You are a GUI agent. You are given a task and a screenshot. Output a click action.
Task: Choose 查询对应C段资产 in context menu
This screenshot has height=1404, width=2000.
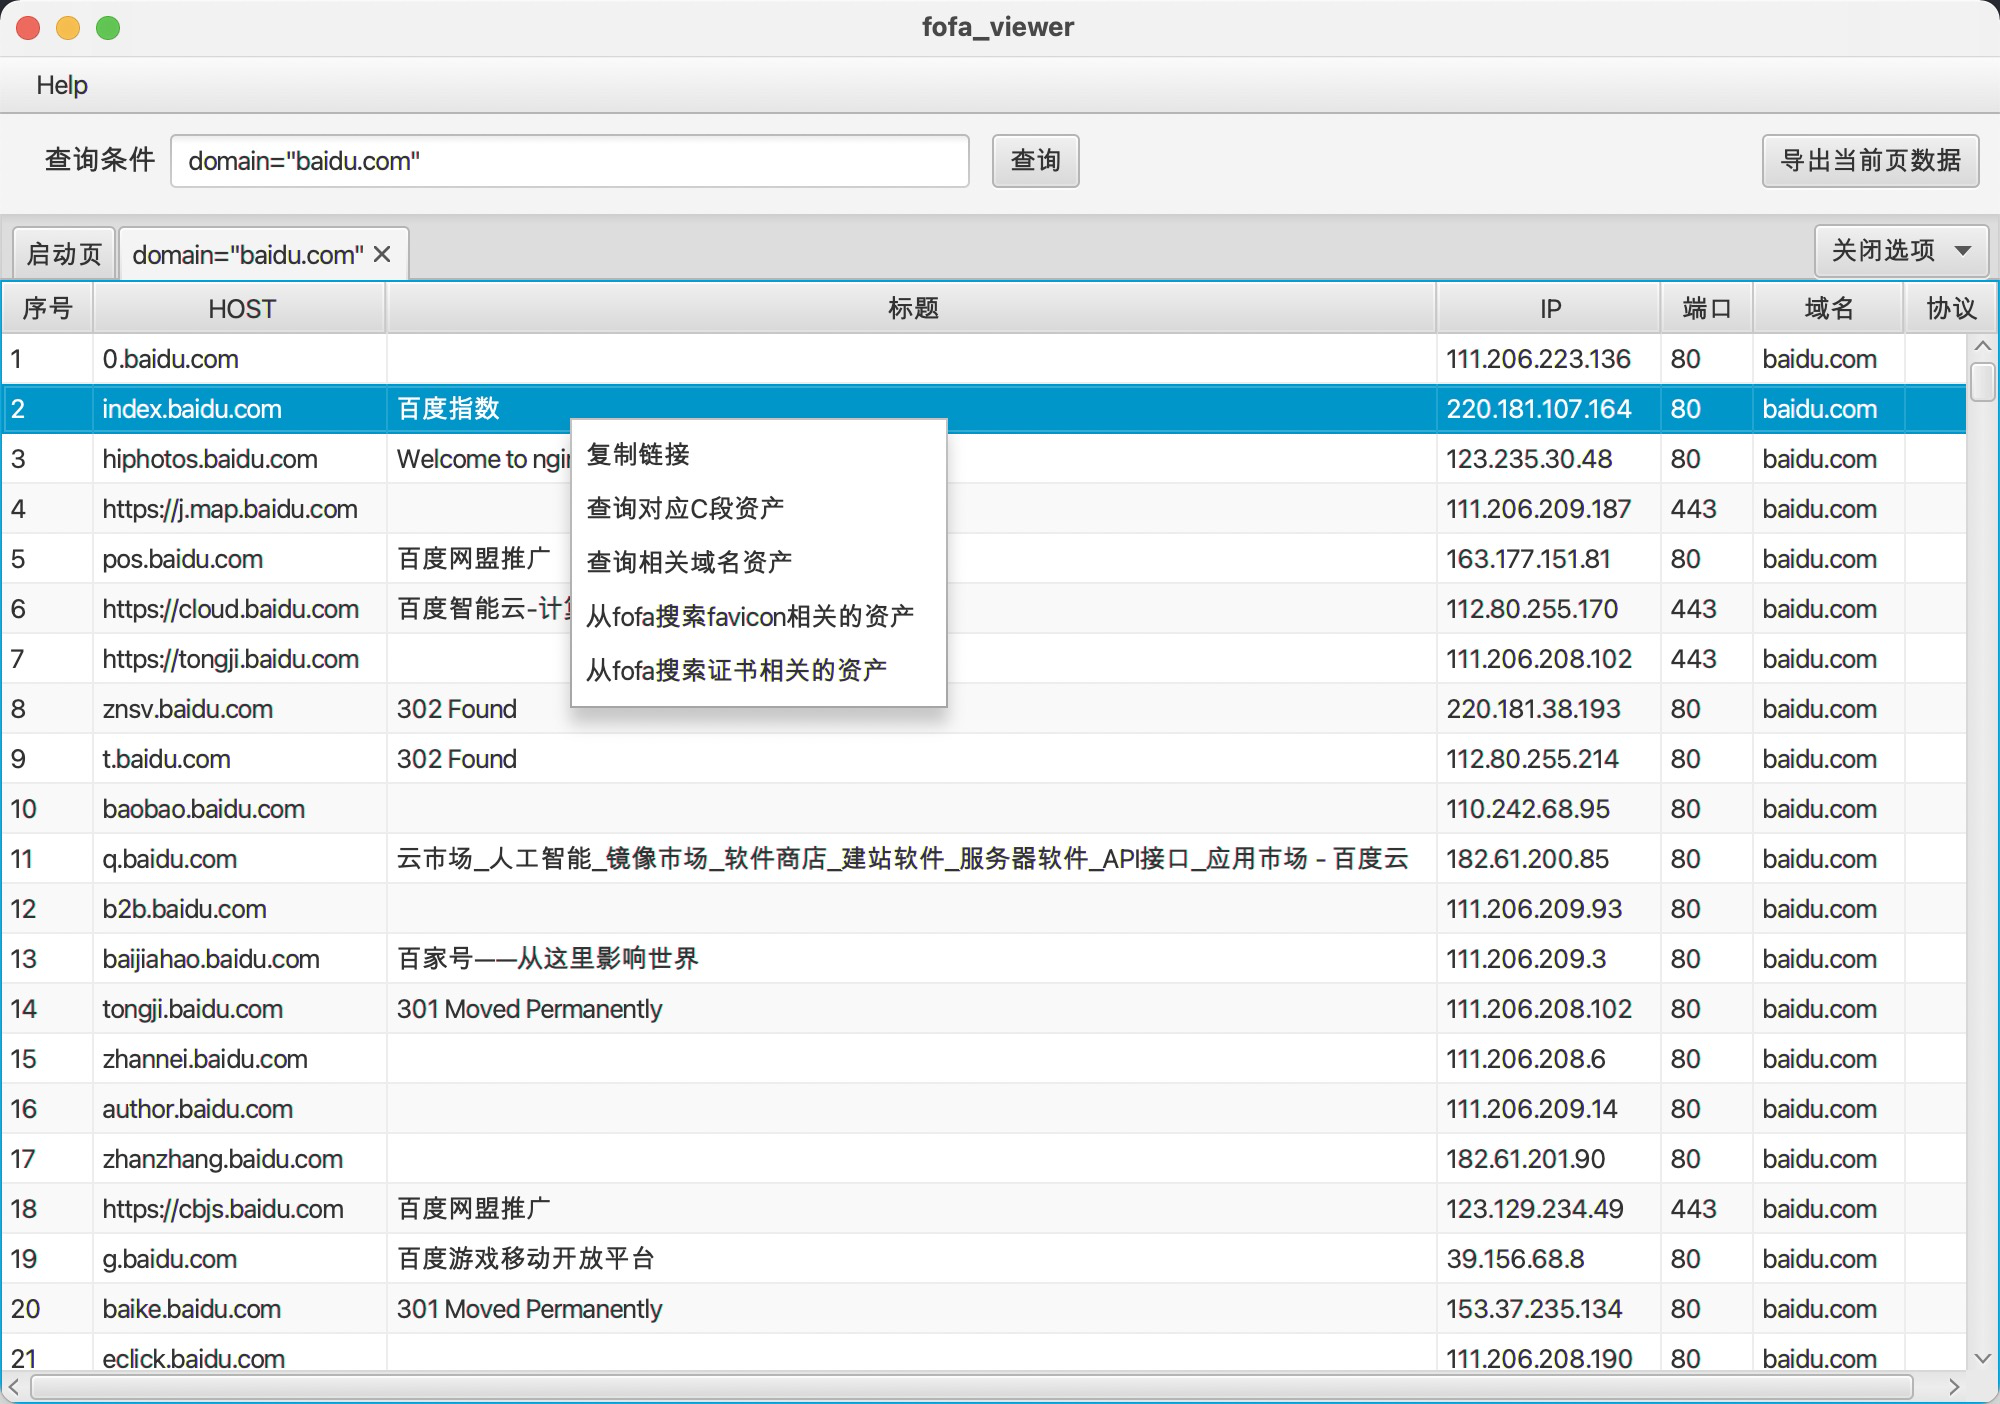[x=685, y=509]
